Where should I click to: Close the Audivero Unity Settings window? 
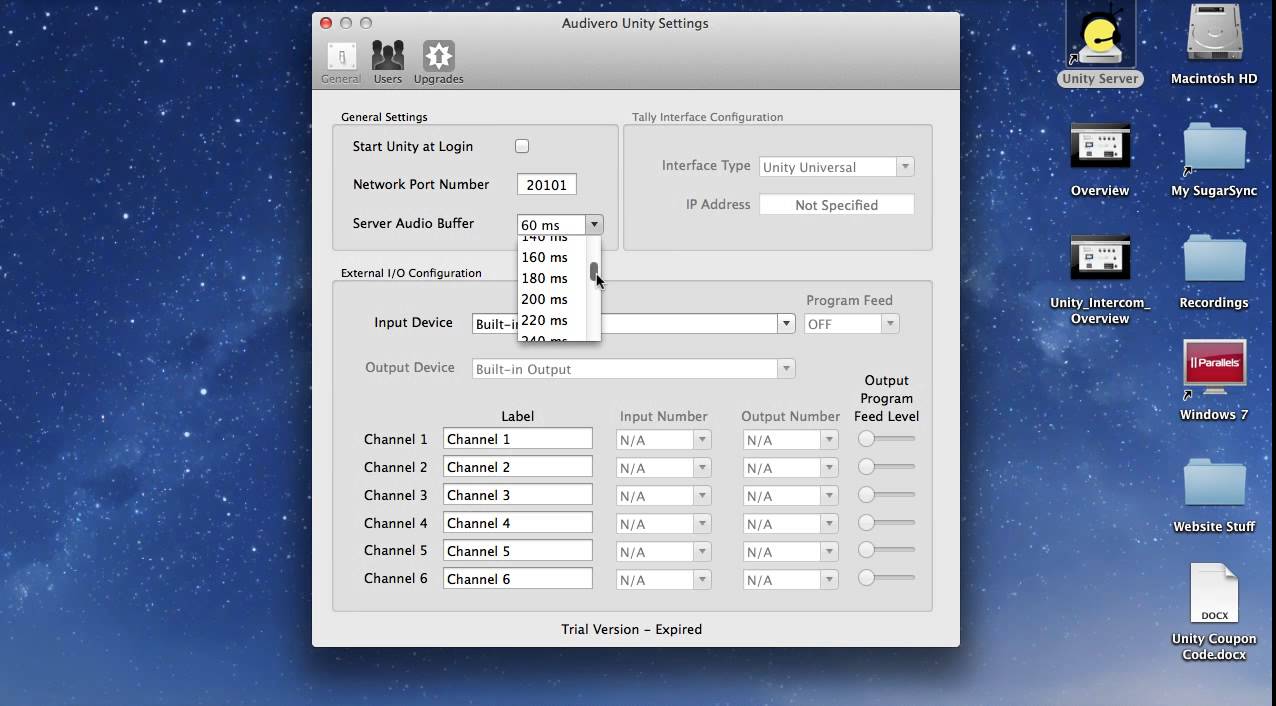[x=326, y=23]
